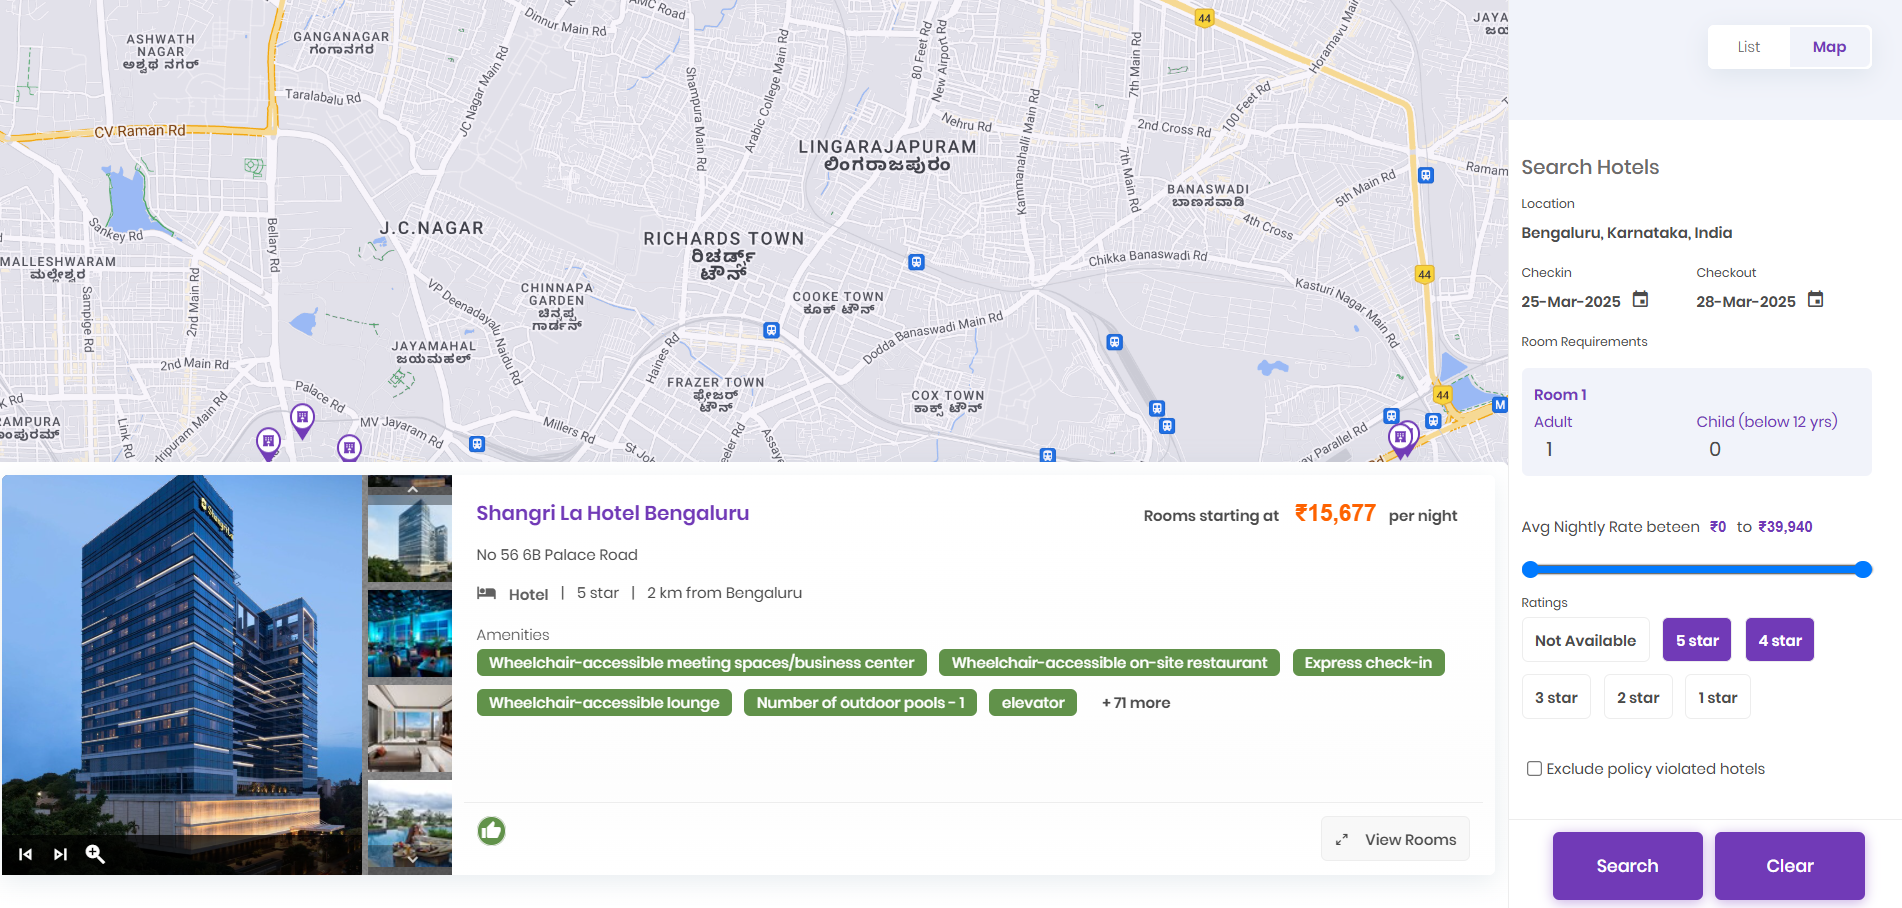Image resolution: width=1902 pixels, height=908 pixels.
Task: Click the No 56 6B Palace Road address
Action: click(x=557, y=555)
